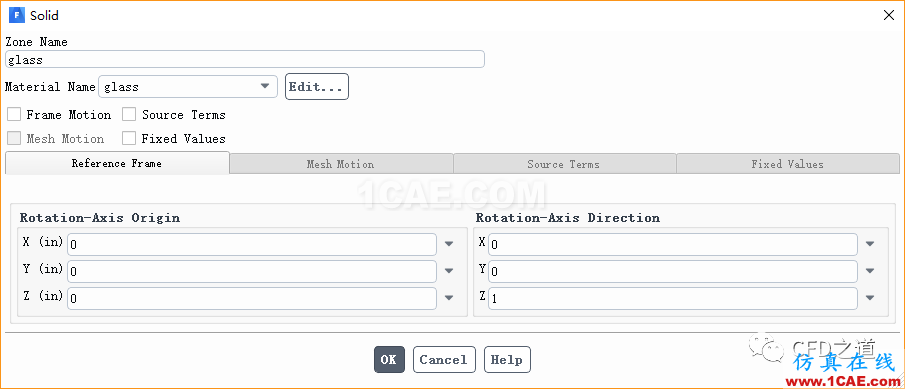Expand the direction X dropdown arrow
905x389 pixels.
tap(870, 244)
